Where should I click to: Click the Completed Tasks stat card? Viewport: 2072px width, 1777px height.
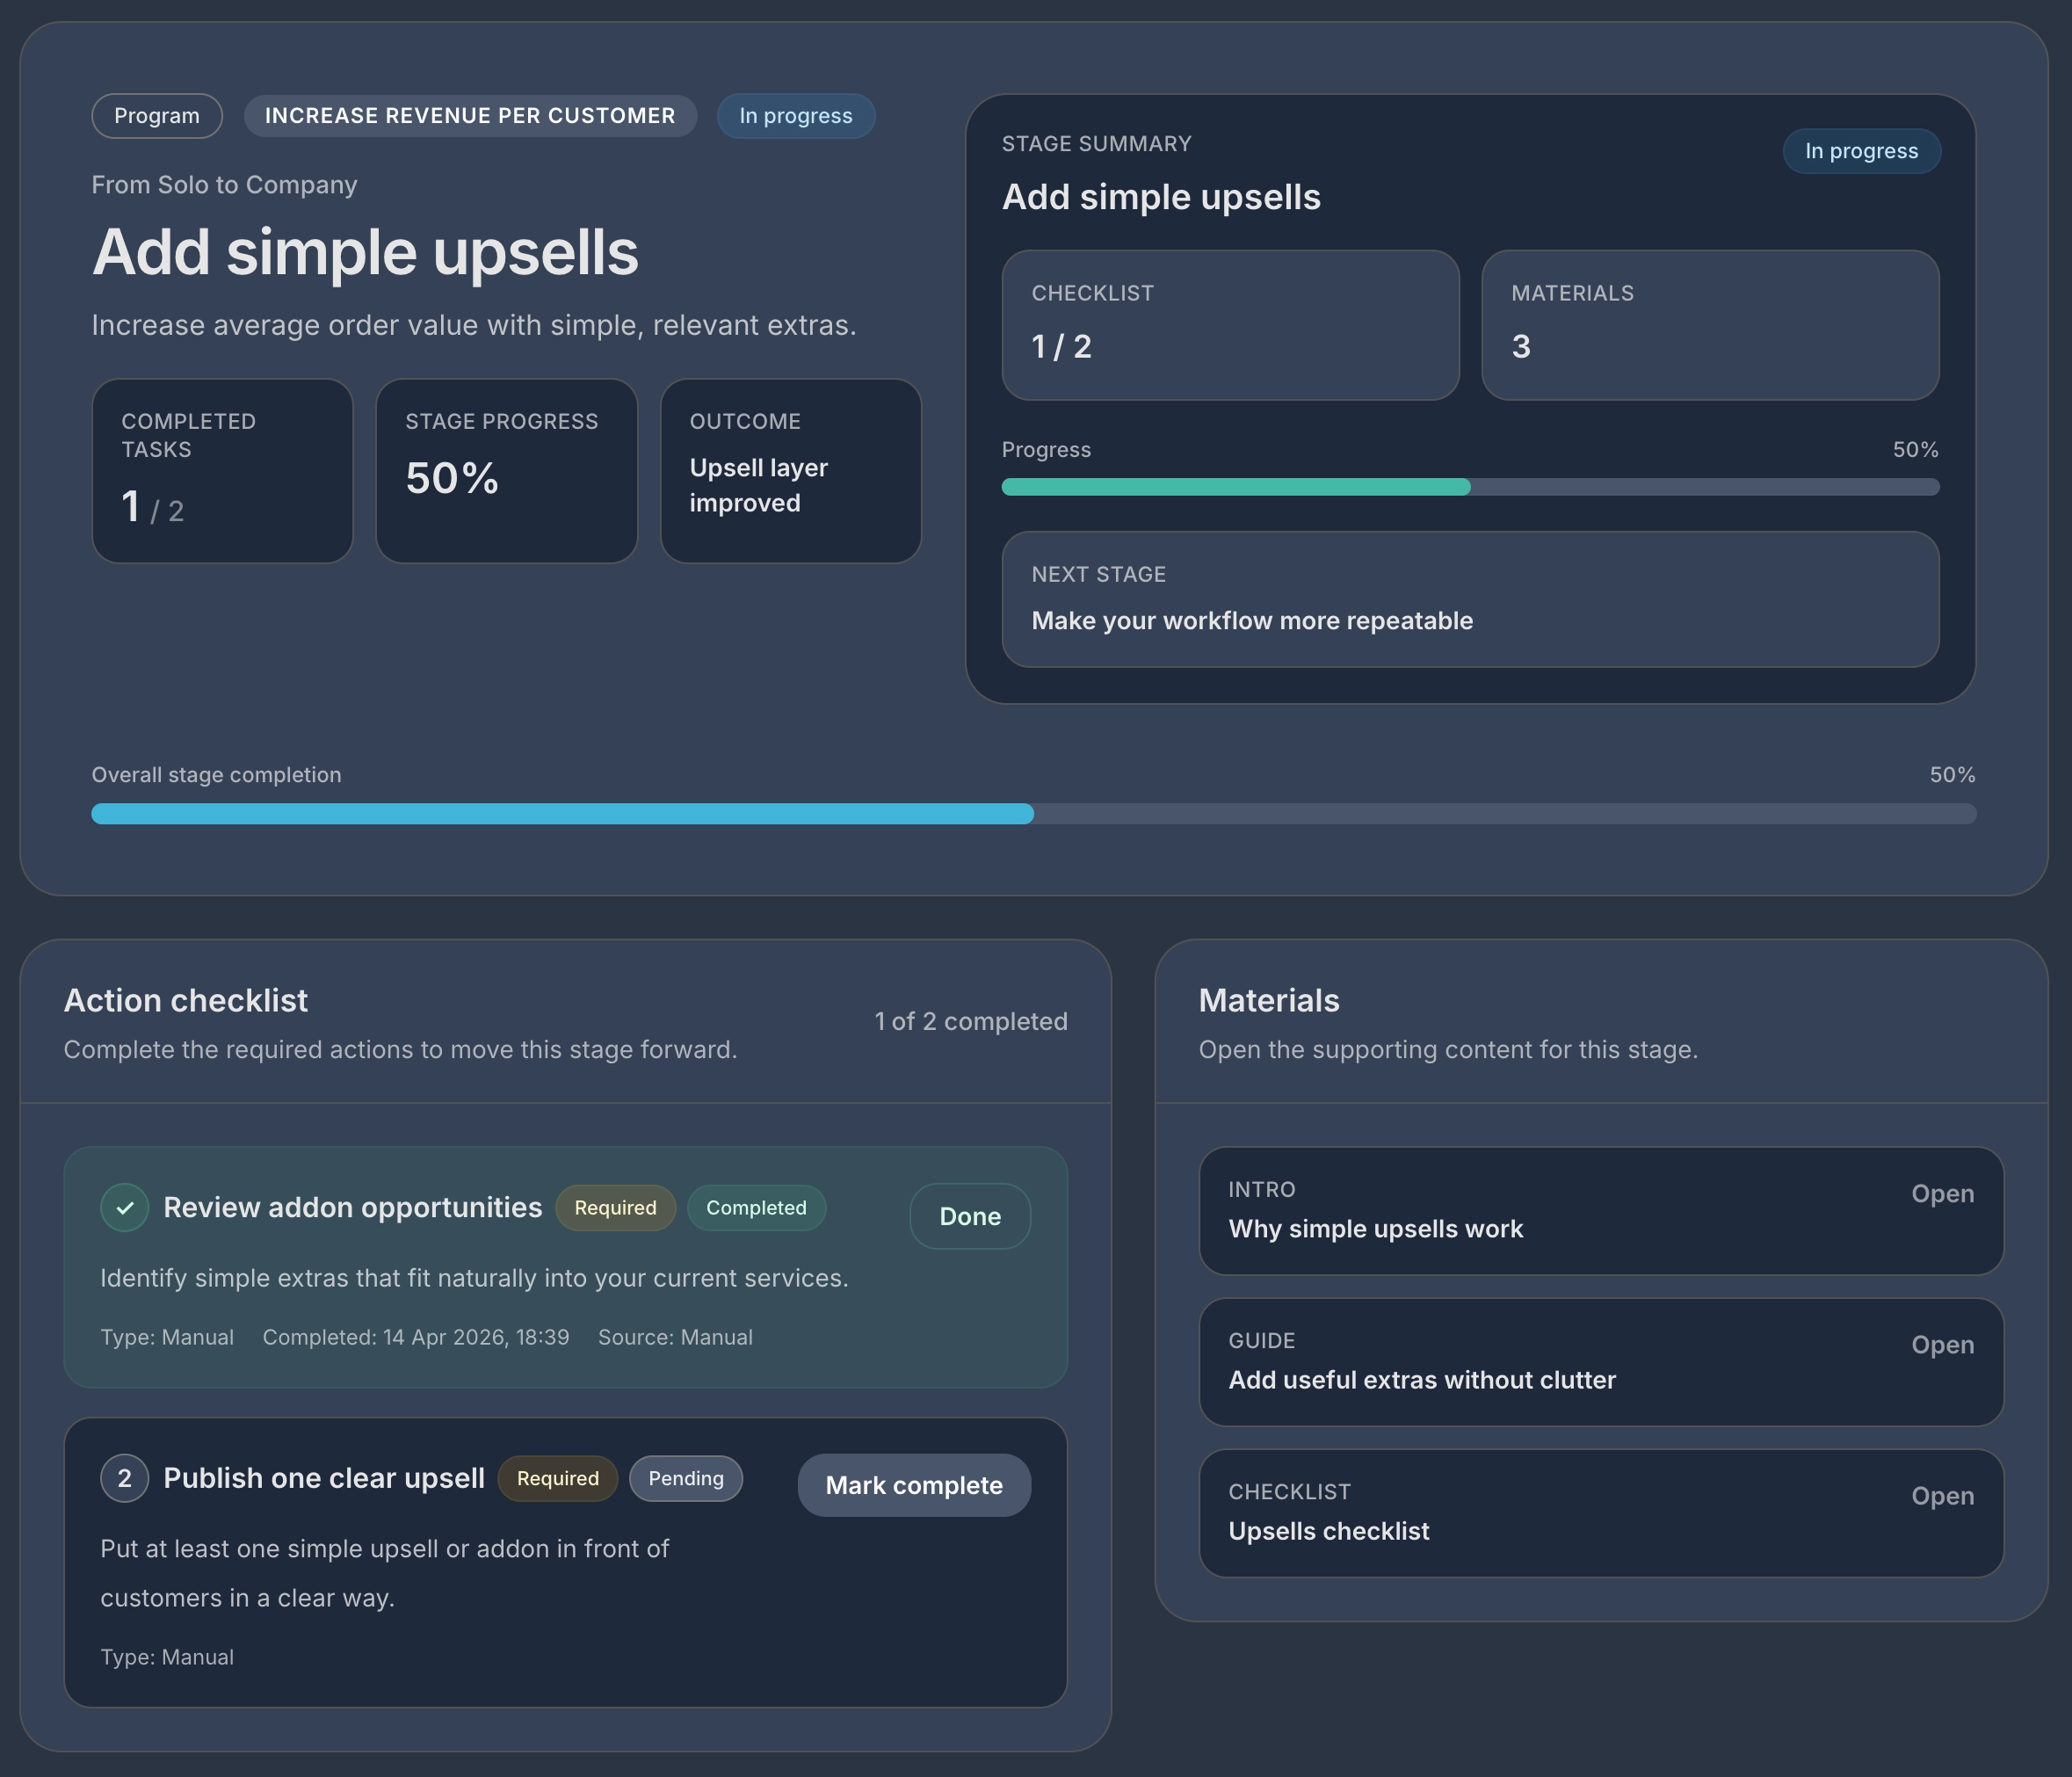click(x=222, y=470)
